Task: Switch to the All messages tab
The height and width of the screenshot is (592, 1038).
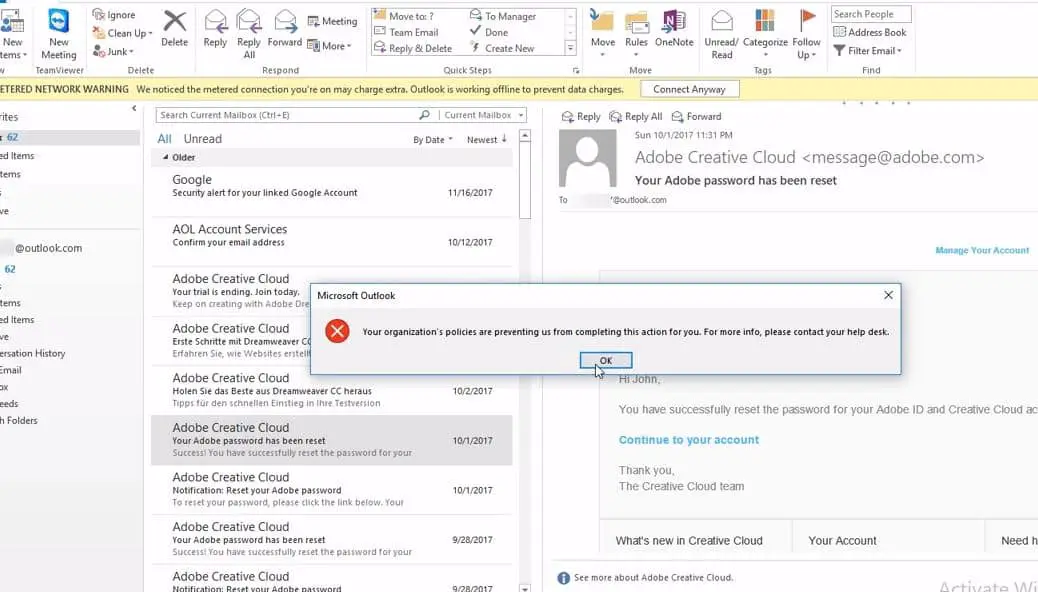Action: (164, 138)
